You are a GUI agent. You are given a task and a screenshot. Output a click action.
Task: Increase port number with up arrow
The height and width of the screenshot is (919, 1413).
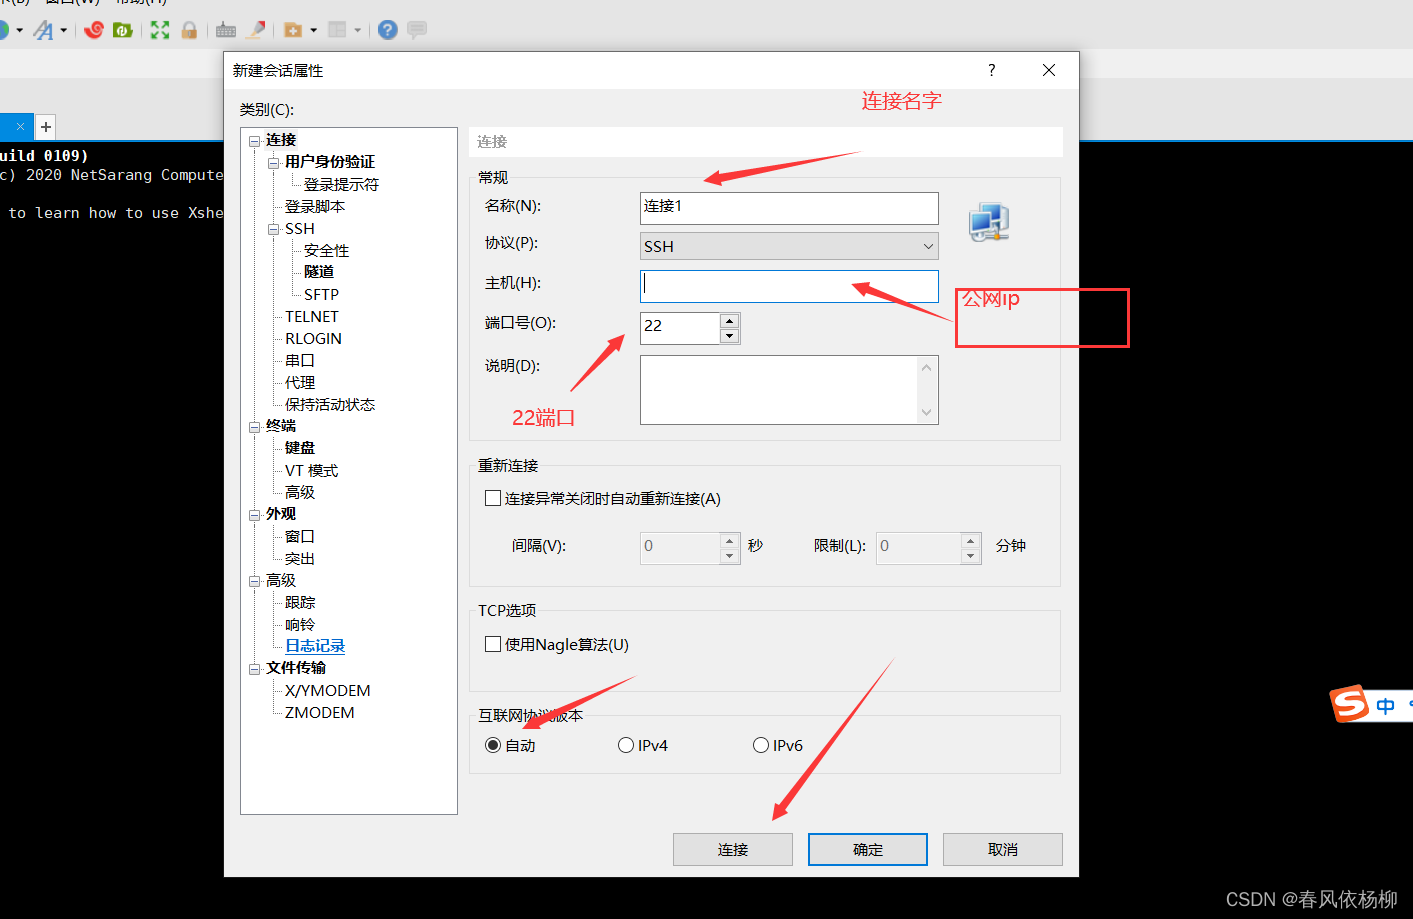(x=730, y=321)
